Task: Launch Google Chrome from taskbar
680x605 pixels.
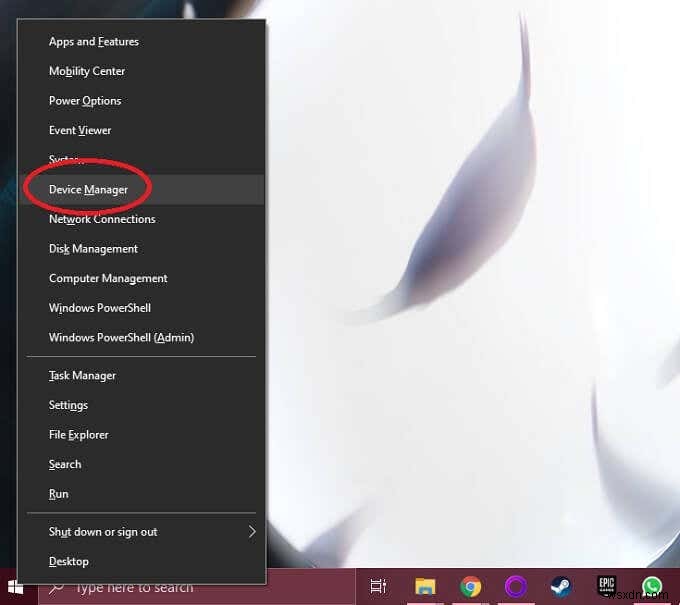Action: pyautogui.click(x=471, y=587)
